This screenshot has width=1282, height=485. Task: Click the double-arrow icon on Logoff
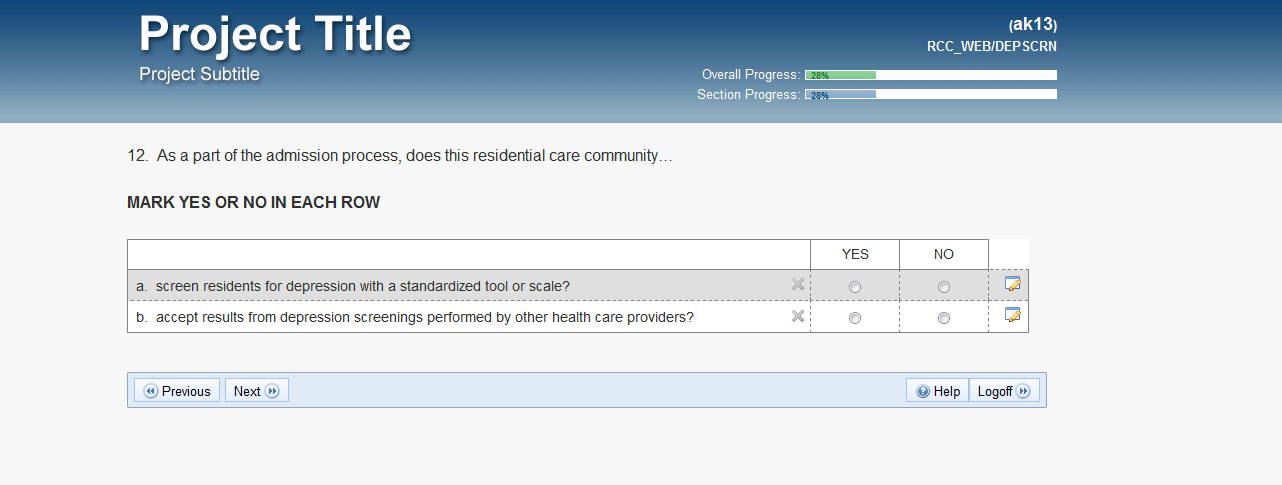click(1023, 391)
